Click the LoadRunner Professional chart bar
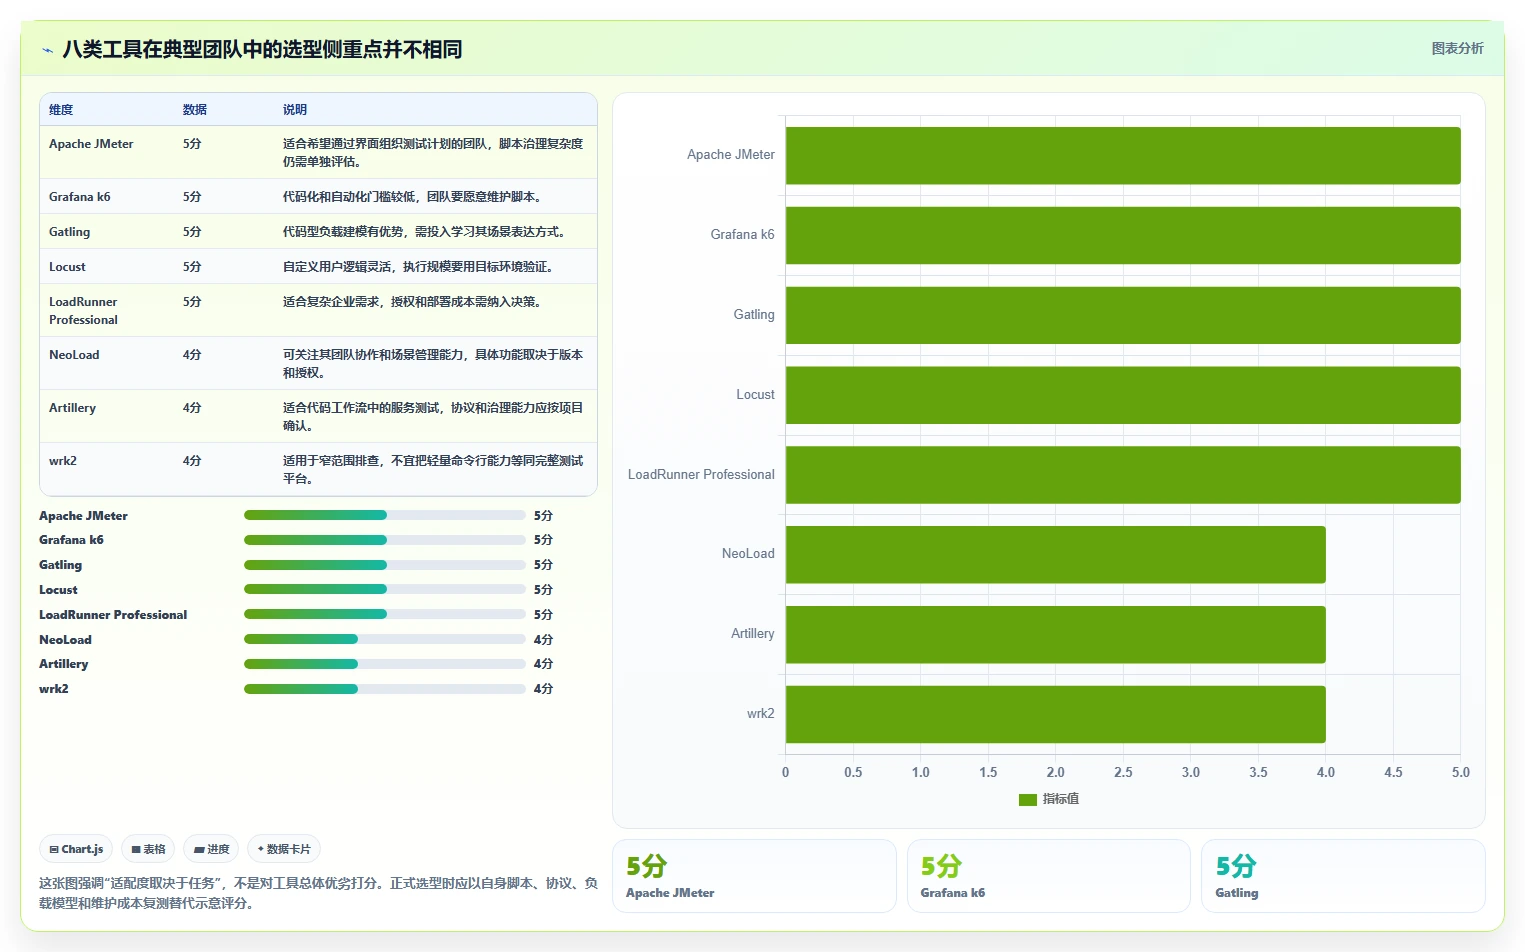The width and height of the screenshot is (1525, 952). (x=1123, y=475)
